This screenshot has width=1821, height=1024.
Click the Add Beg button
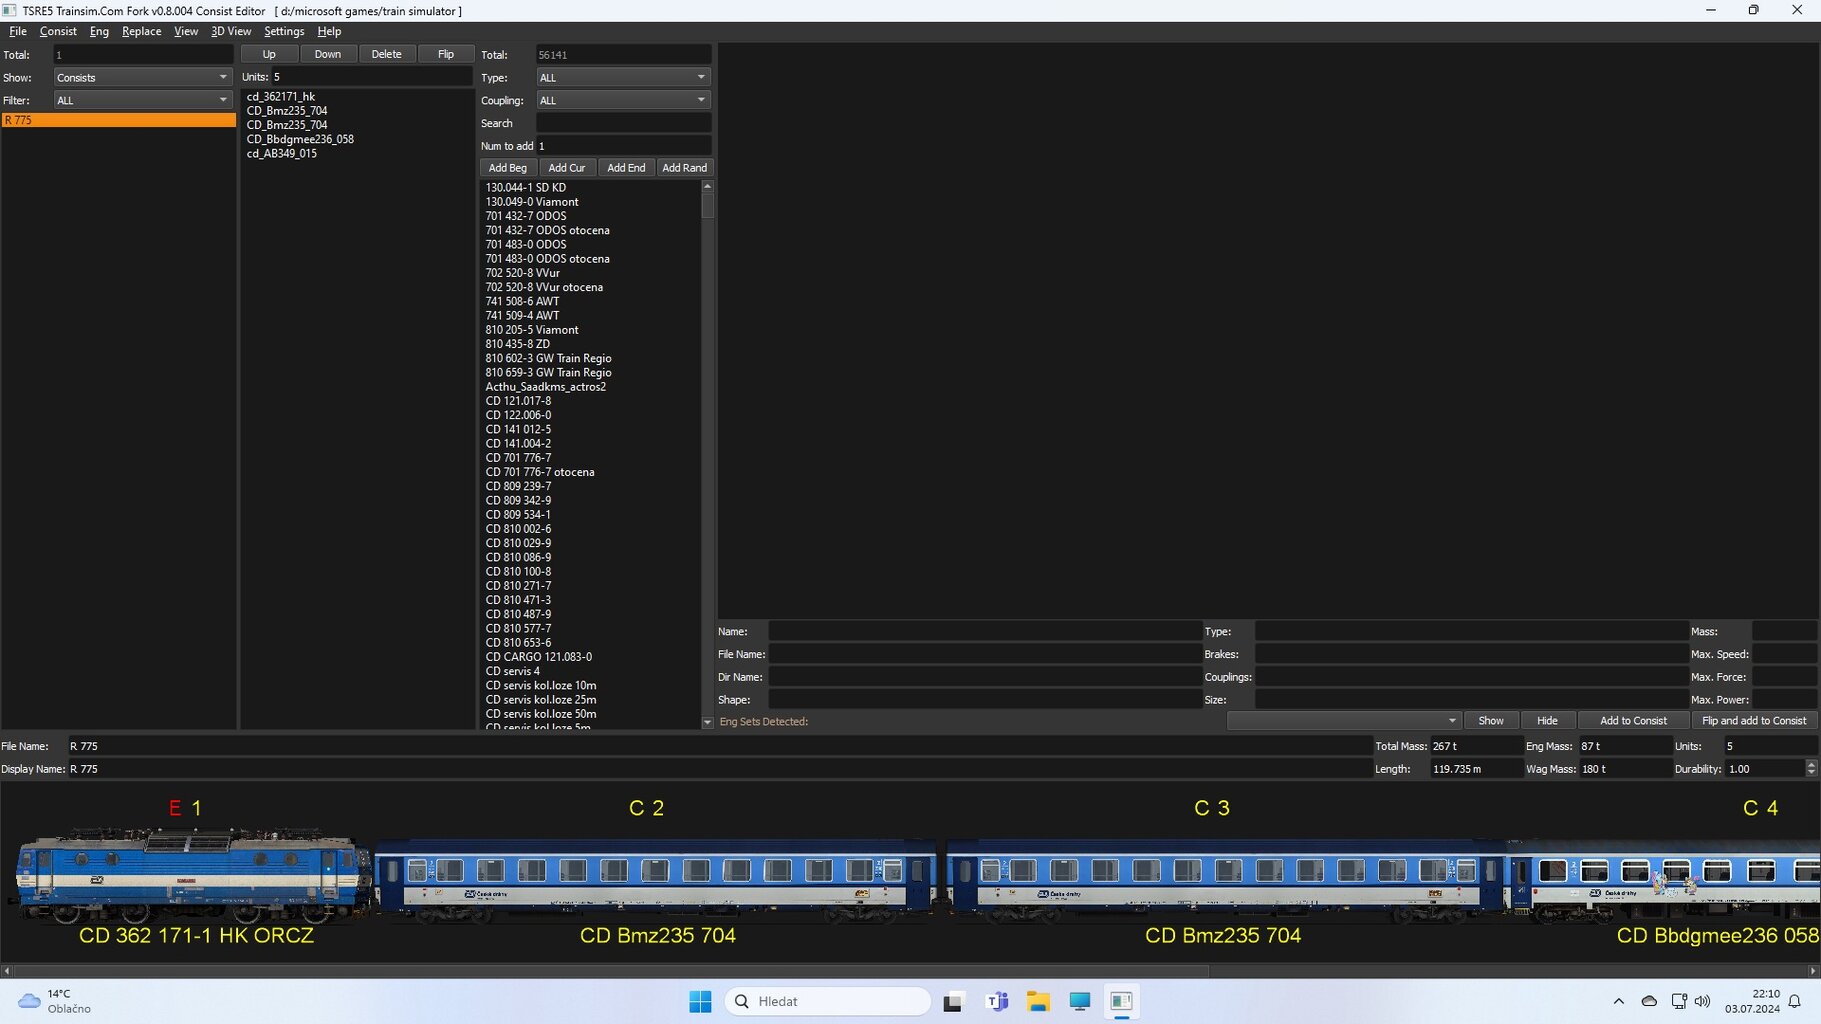[508, 168]
